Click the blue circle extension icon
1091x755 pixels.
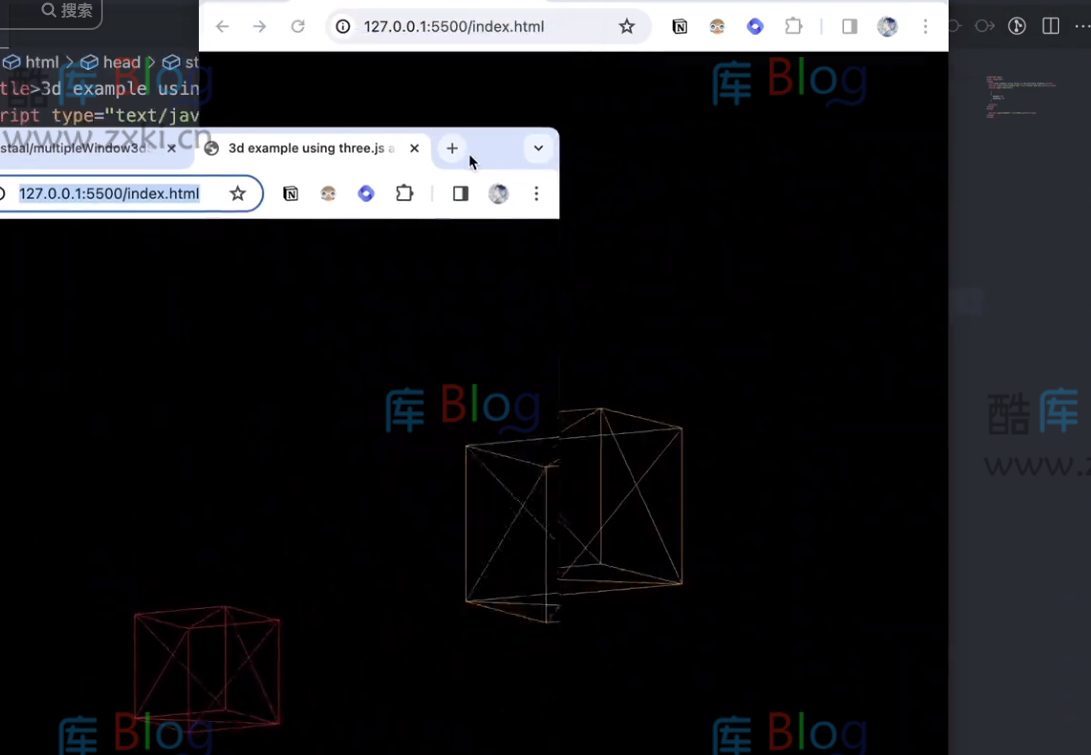pyautogui.click(x=755, y=26)
